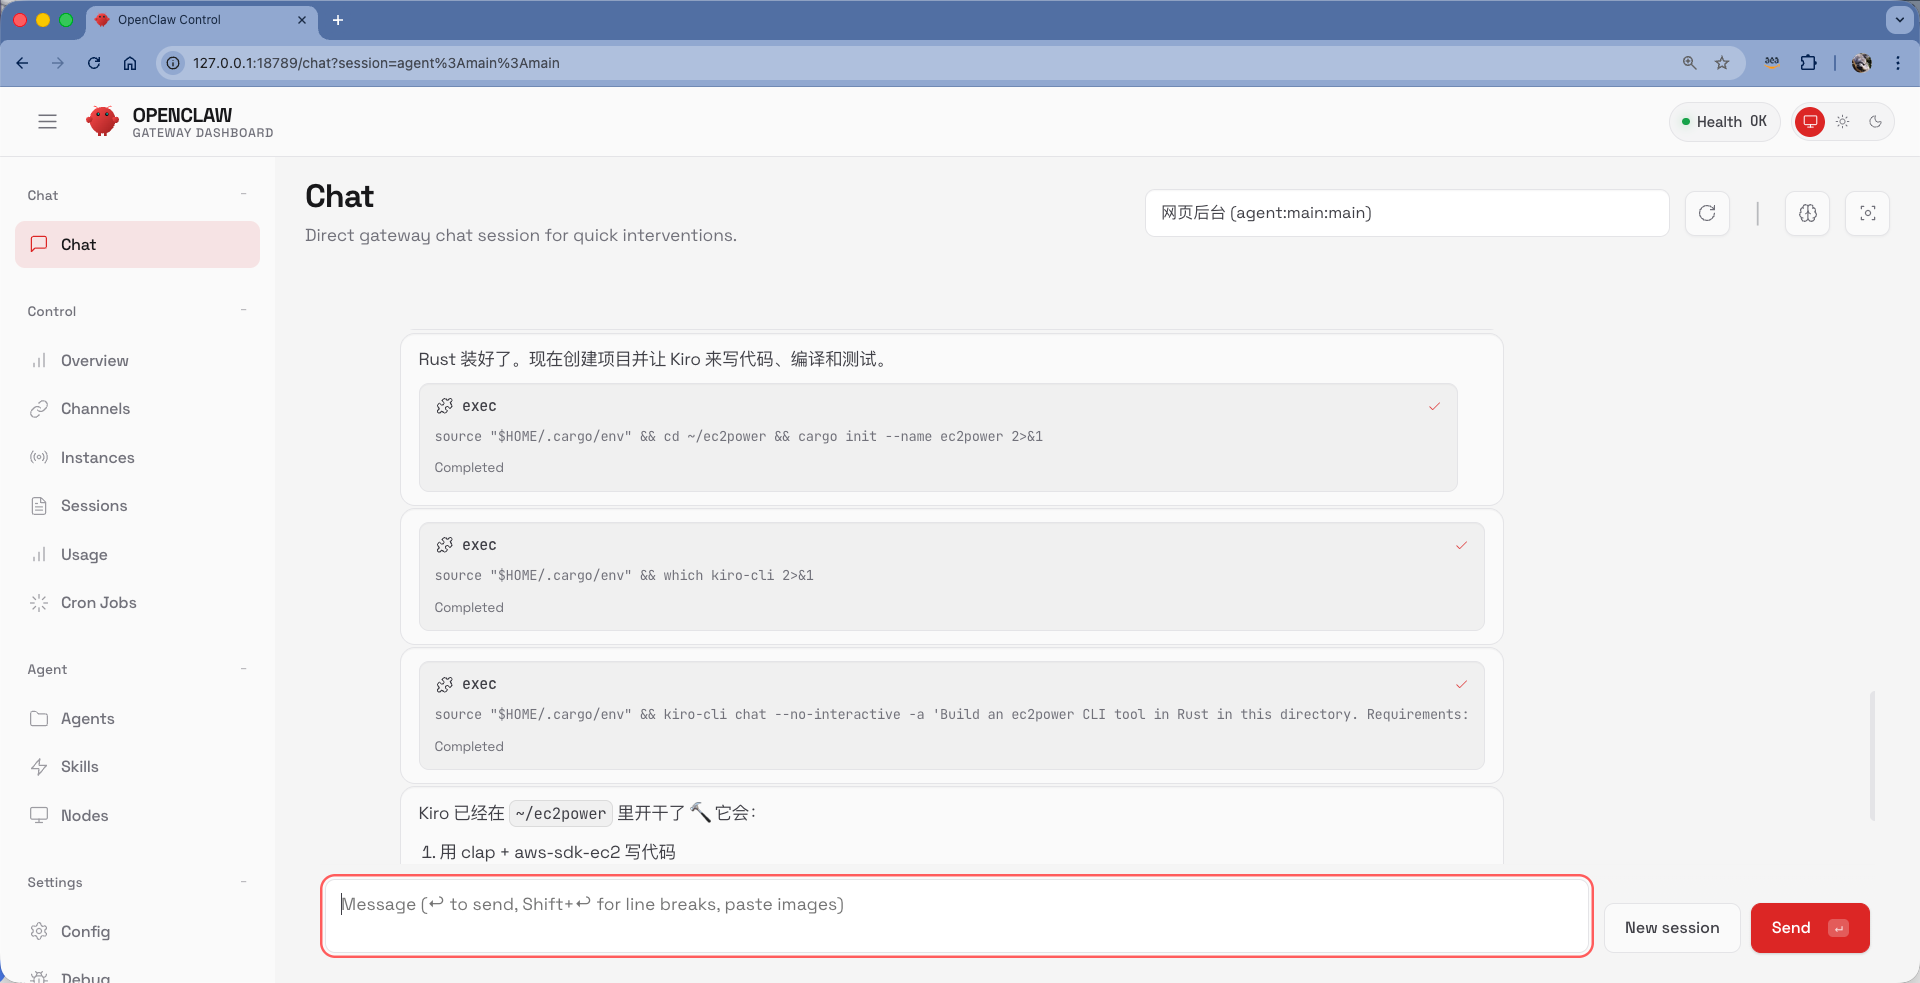The width and height of the screenshot is (1920, 983).
Task: Toggle the focus mode icon
Action: click(x=1867, y=213)
